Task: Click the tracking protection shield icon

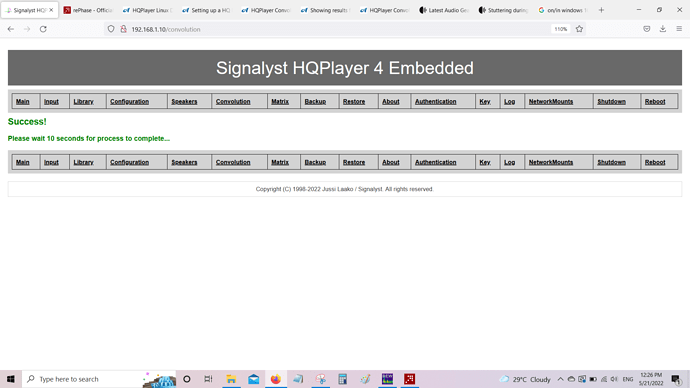Action: coord(111,29)
